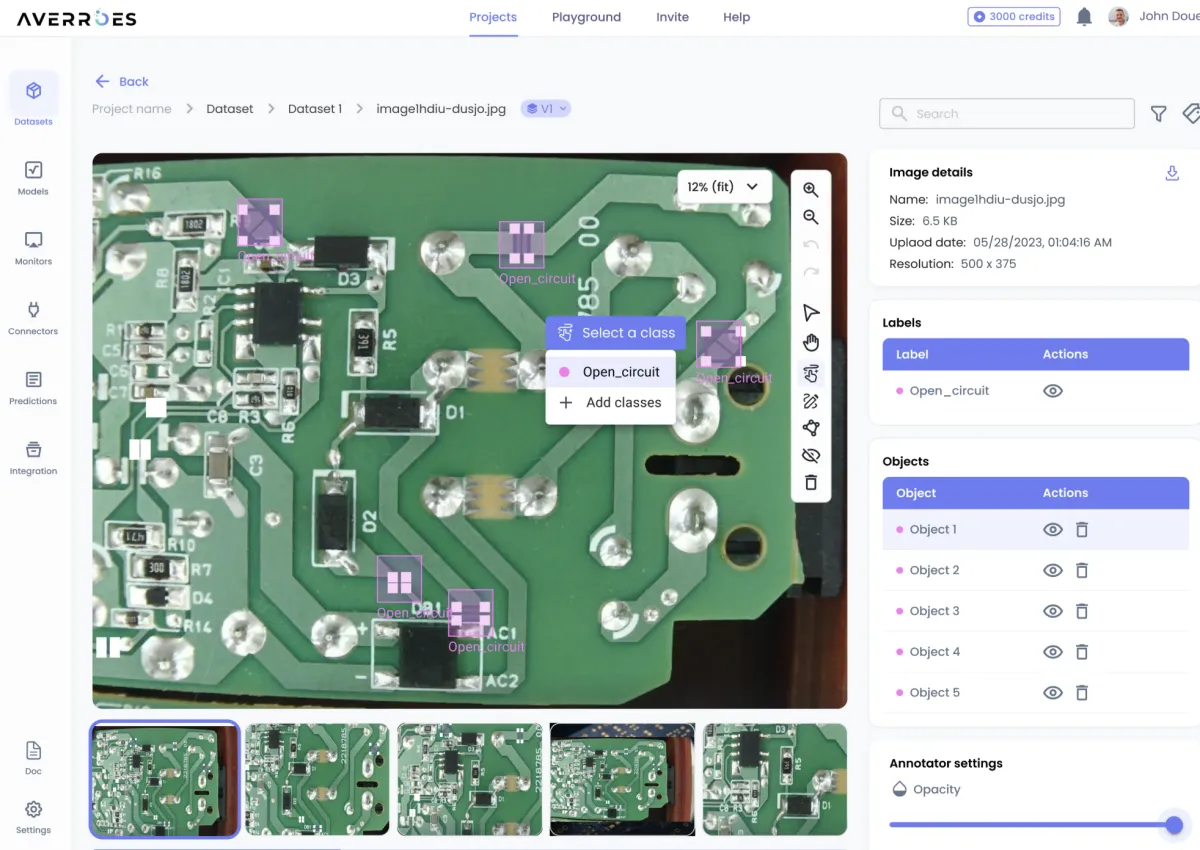The height and width of the screenshot is (850, 1200).
Task: Adjust the Opacity slider handle
Action: click(1174, 825)
